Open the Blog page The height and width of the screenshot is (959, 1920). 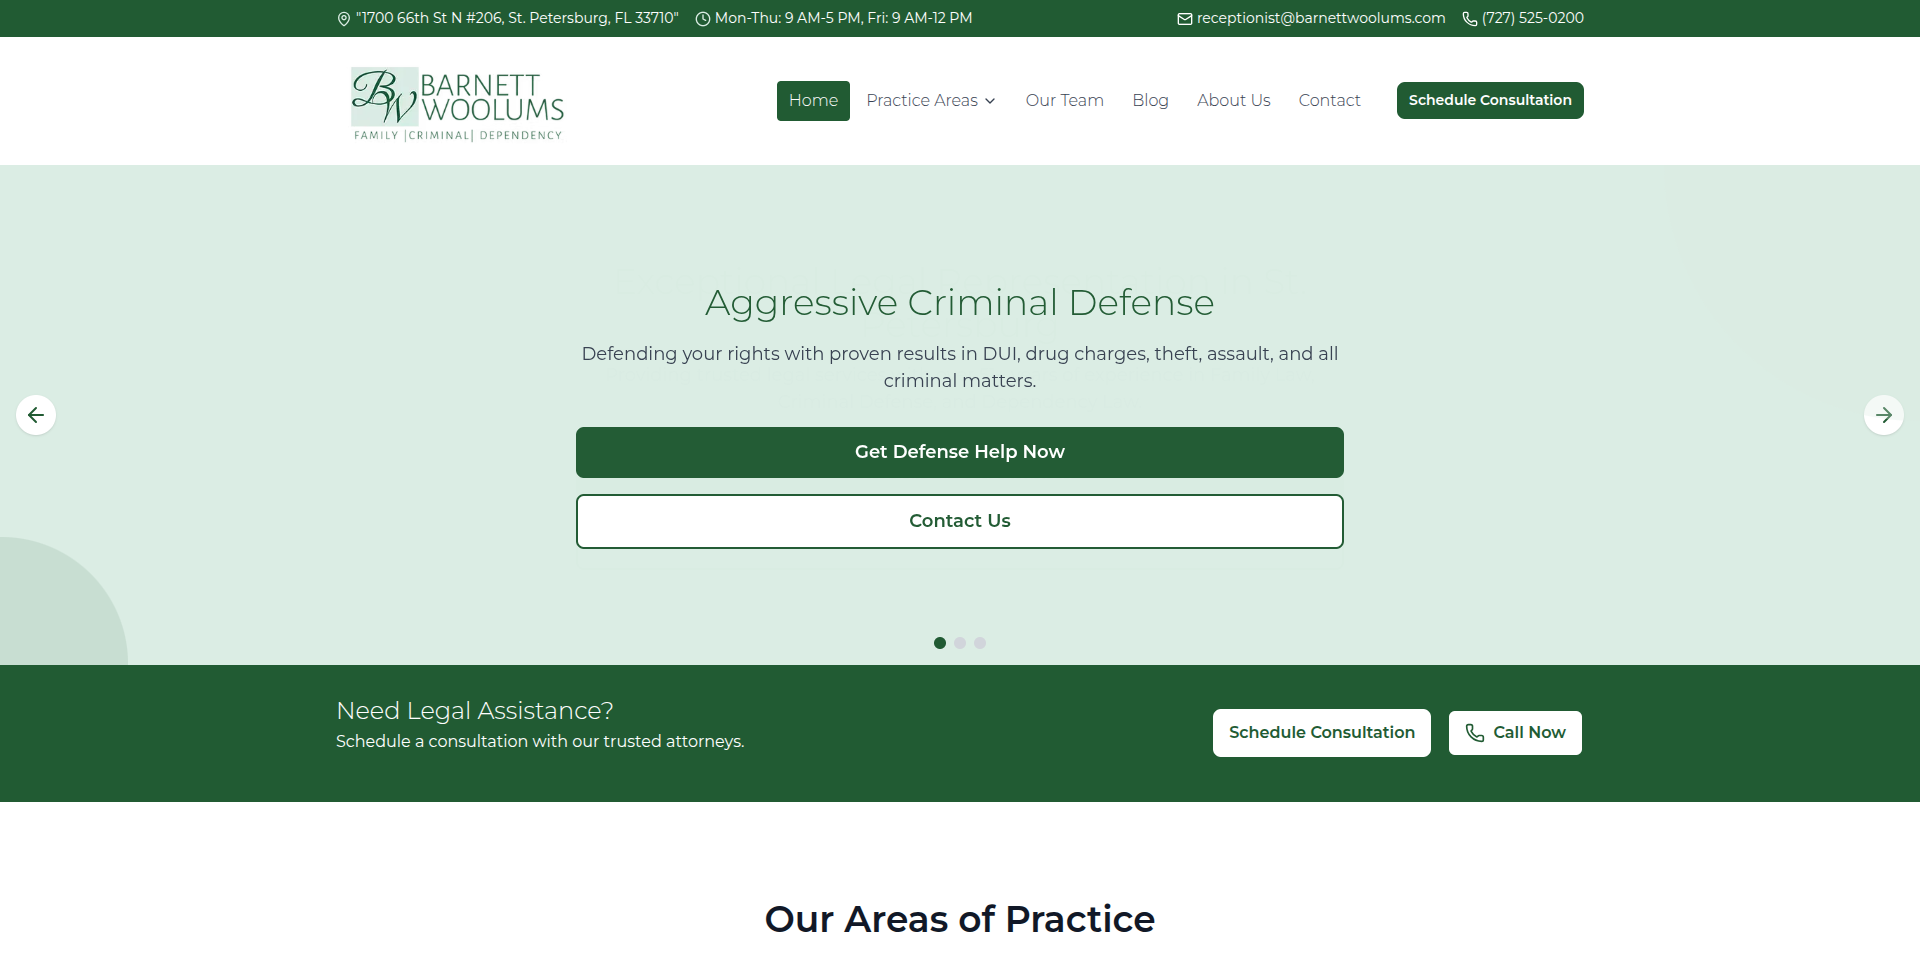tap(1150, 101)
